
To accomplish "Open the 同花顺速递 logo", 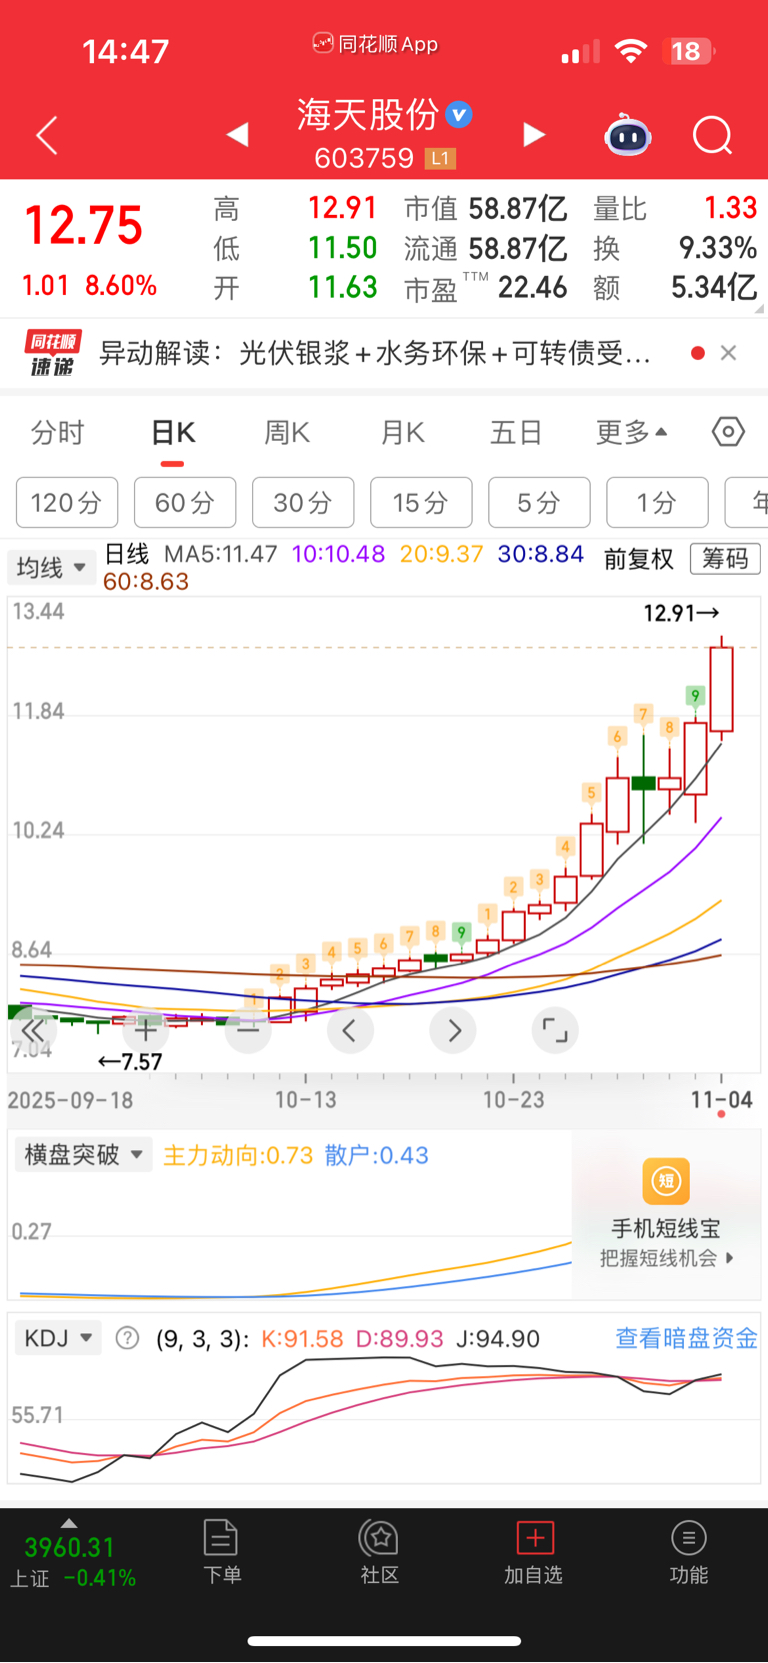I will click(x=53, y=353).
